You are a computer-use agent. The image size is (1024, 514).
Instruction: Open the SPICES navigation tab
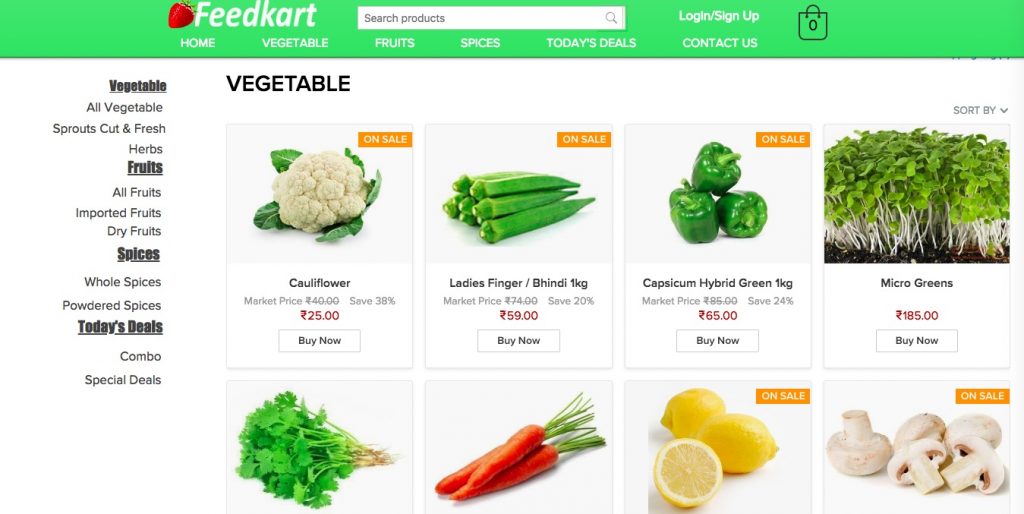pyautogui.click(x=480, y=43)
